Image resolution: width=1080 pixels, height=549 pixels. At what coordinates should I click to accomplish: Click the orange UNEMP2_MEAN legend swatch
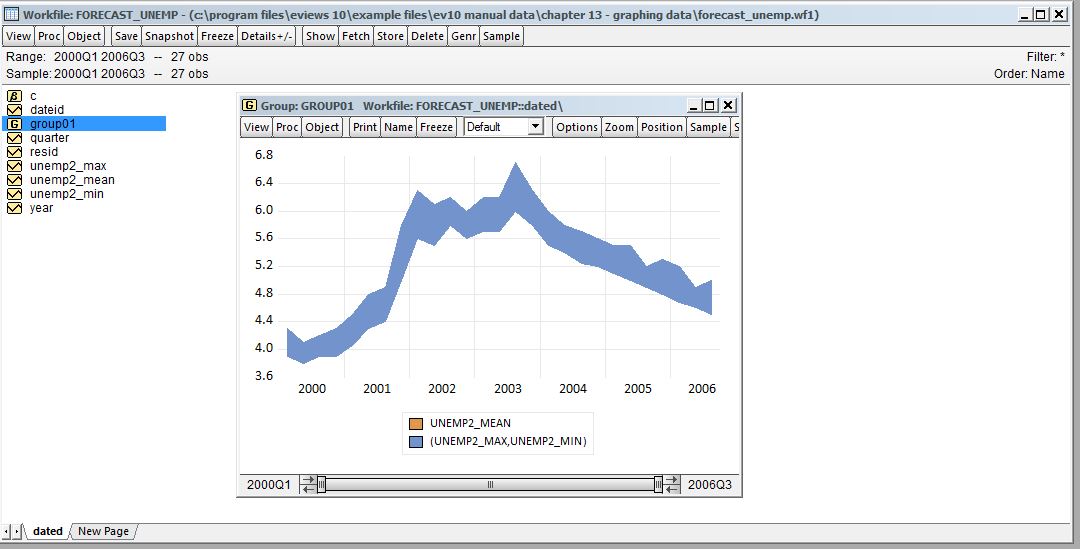pos(415,423)
